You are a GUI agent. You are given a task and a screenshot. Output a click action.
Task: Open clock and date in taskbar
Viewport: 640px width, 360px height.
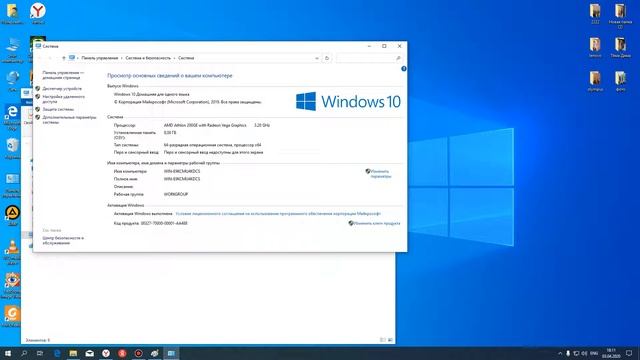click(x=611, y=353)
